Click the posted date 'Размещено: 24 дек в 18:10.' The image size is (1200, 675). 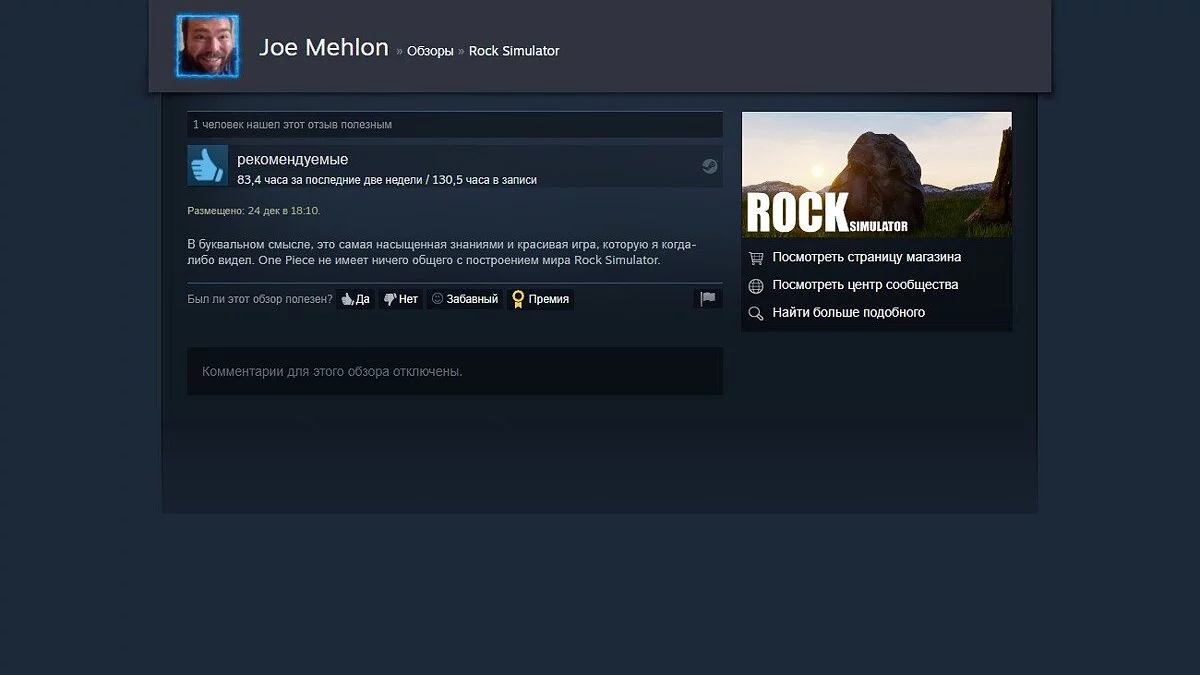point(254,211)
